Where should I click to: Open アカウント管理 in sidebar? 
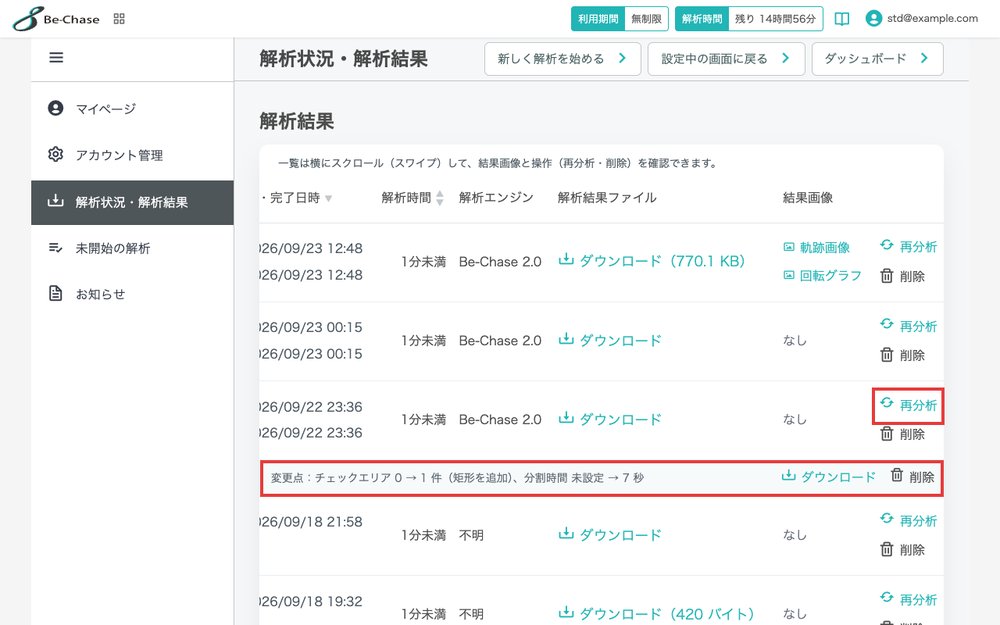pos(133,155)
